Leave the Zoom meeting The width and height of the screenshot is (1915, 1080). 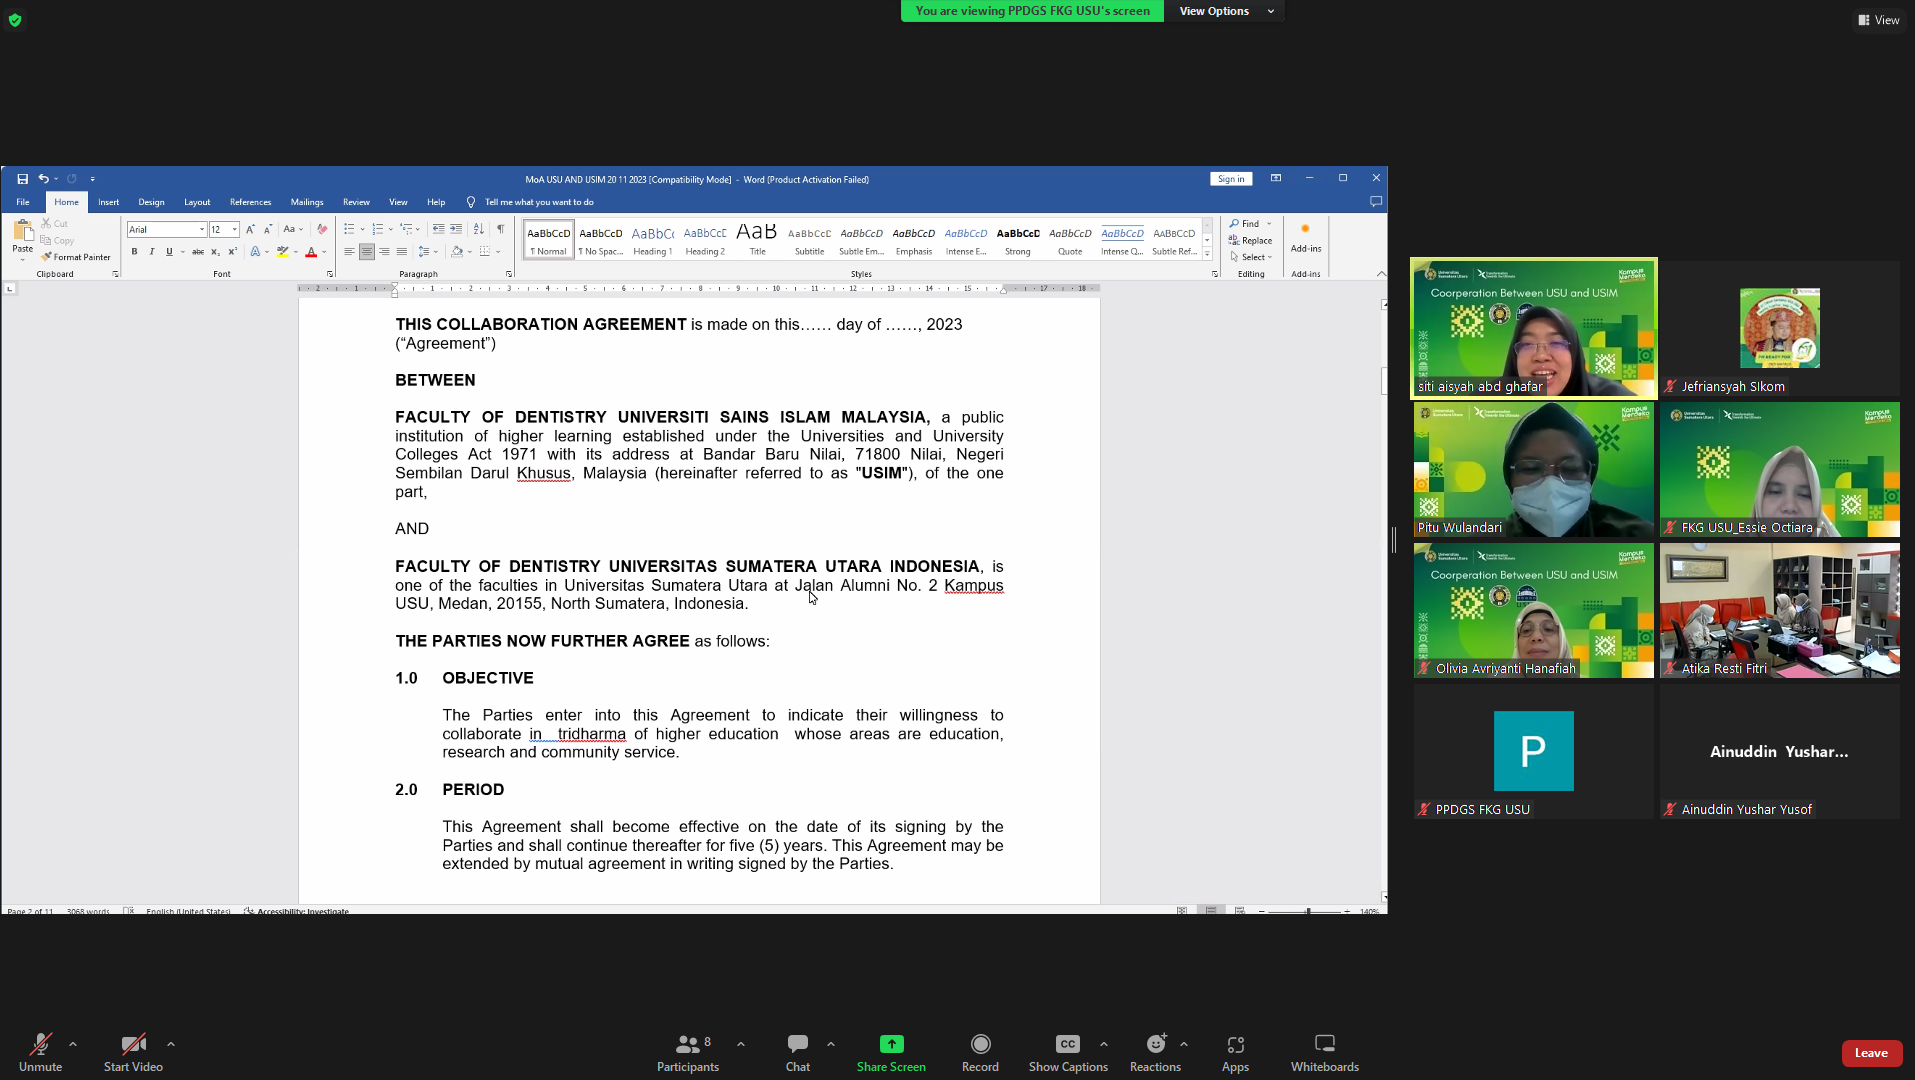pyautogui.click(x=1871, y=1053)
